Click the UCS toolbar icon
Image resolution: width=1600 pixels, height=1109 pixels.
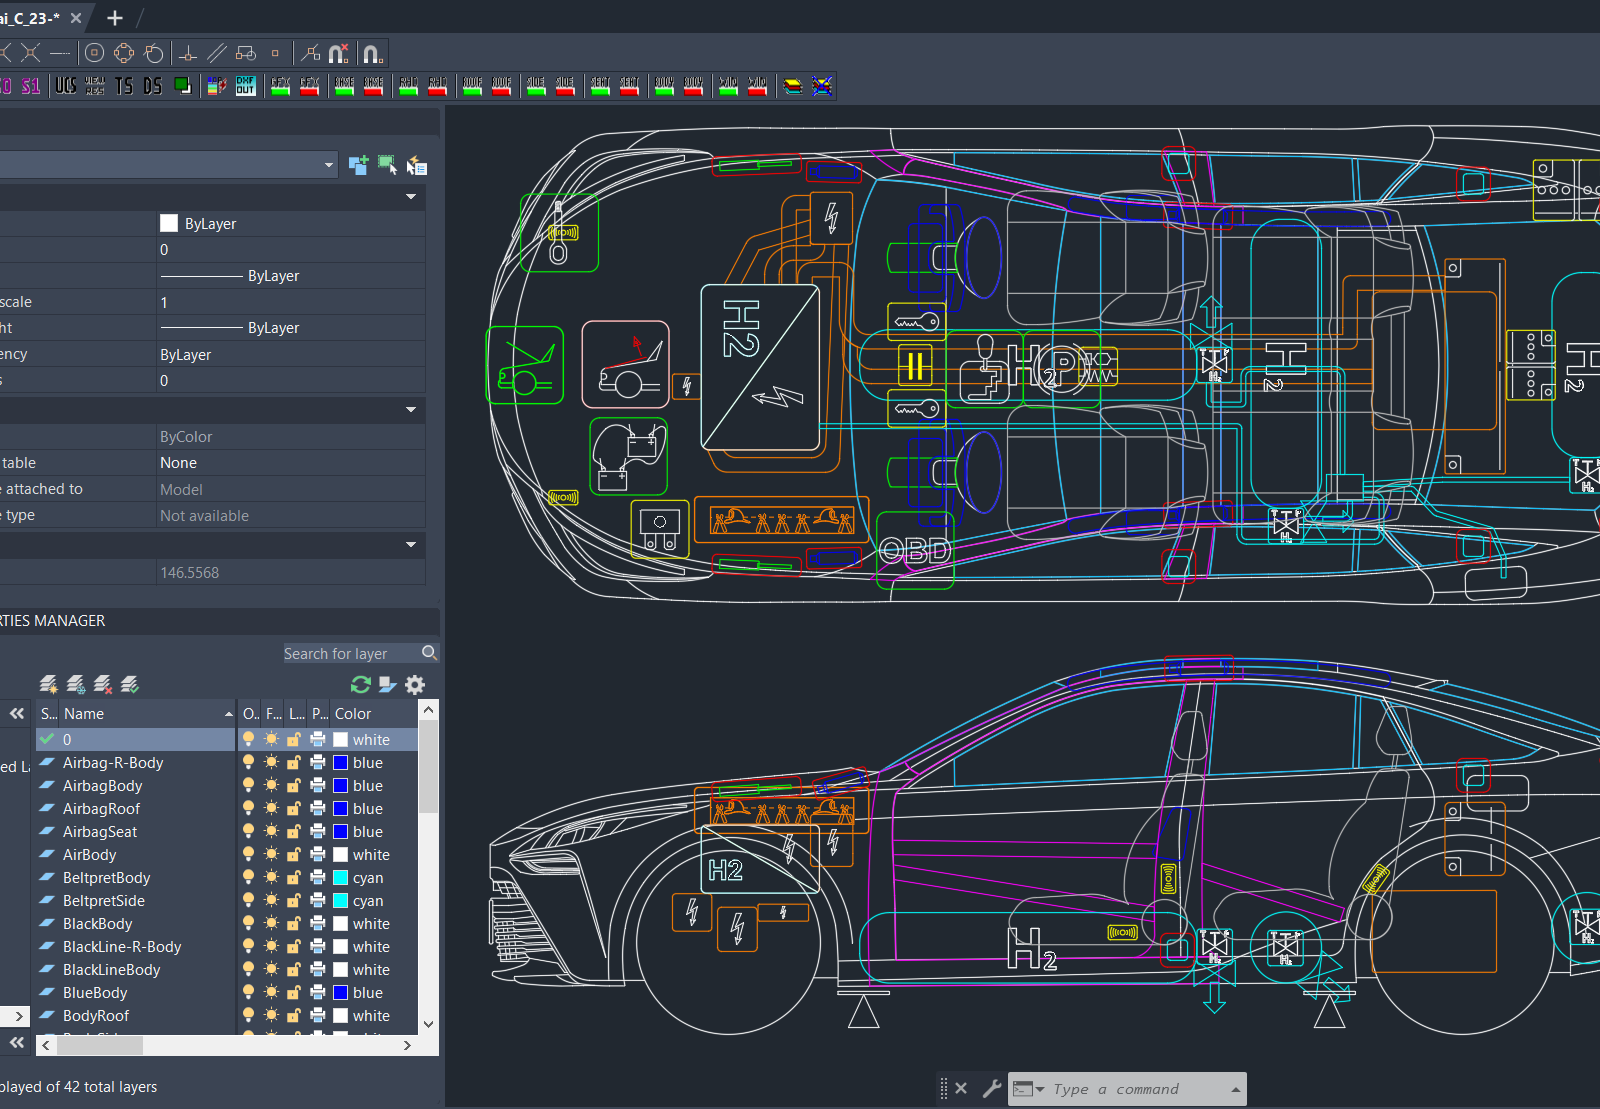(66, 86)
